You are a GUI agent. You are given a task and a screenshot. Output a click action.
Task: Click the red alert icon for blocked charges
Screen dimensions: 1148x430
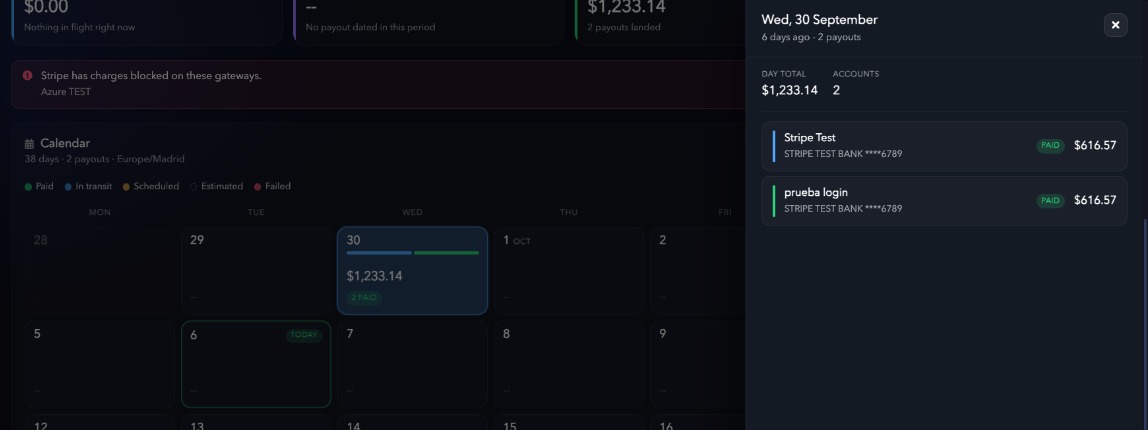[28, 75]
